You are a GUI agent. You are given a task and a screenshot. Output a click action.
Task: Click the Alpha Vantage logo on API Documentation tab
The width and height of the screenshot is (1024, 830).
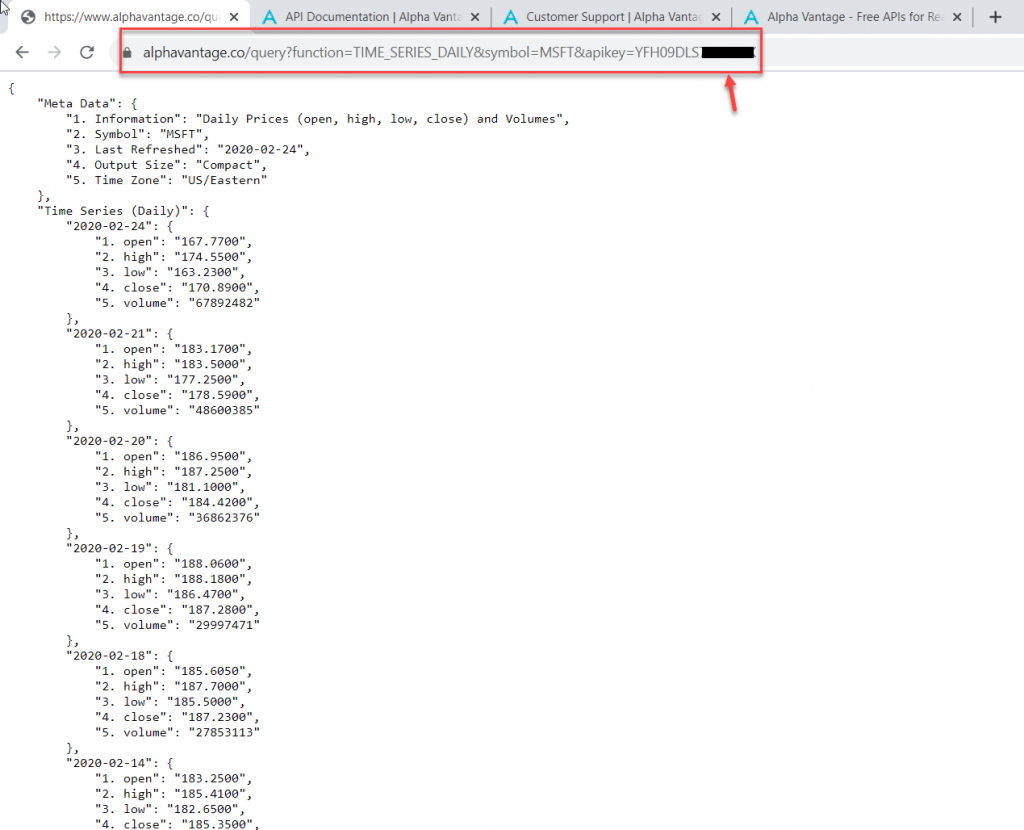269,17
